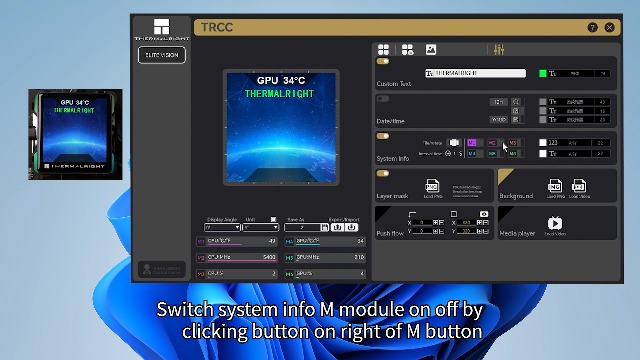The height and width of the screenshot is (360, 640).
Task: Open the settings sliders icon tab
Action: 499,50
